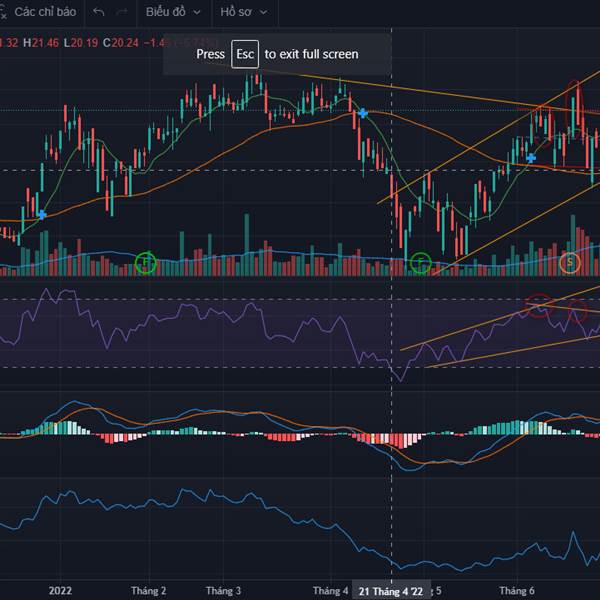This screenshot has width=600, height=600.
Task: Select the blue plus marker near January 2022
Action: pos(41,214)
